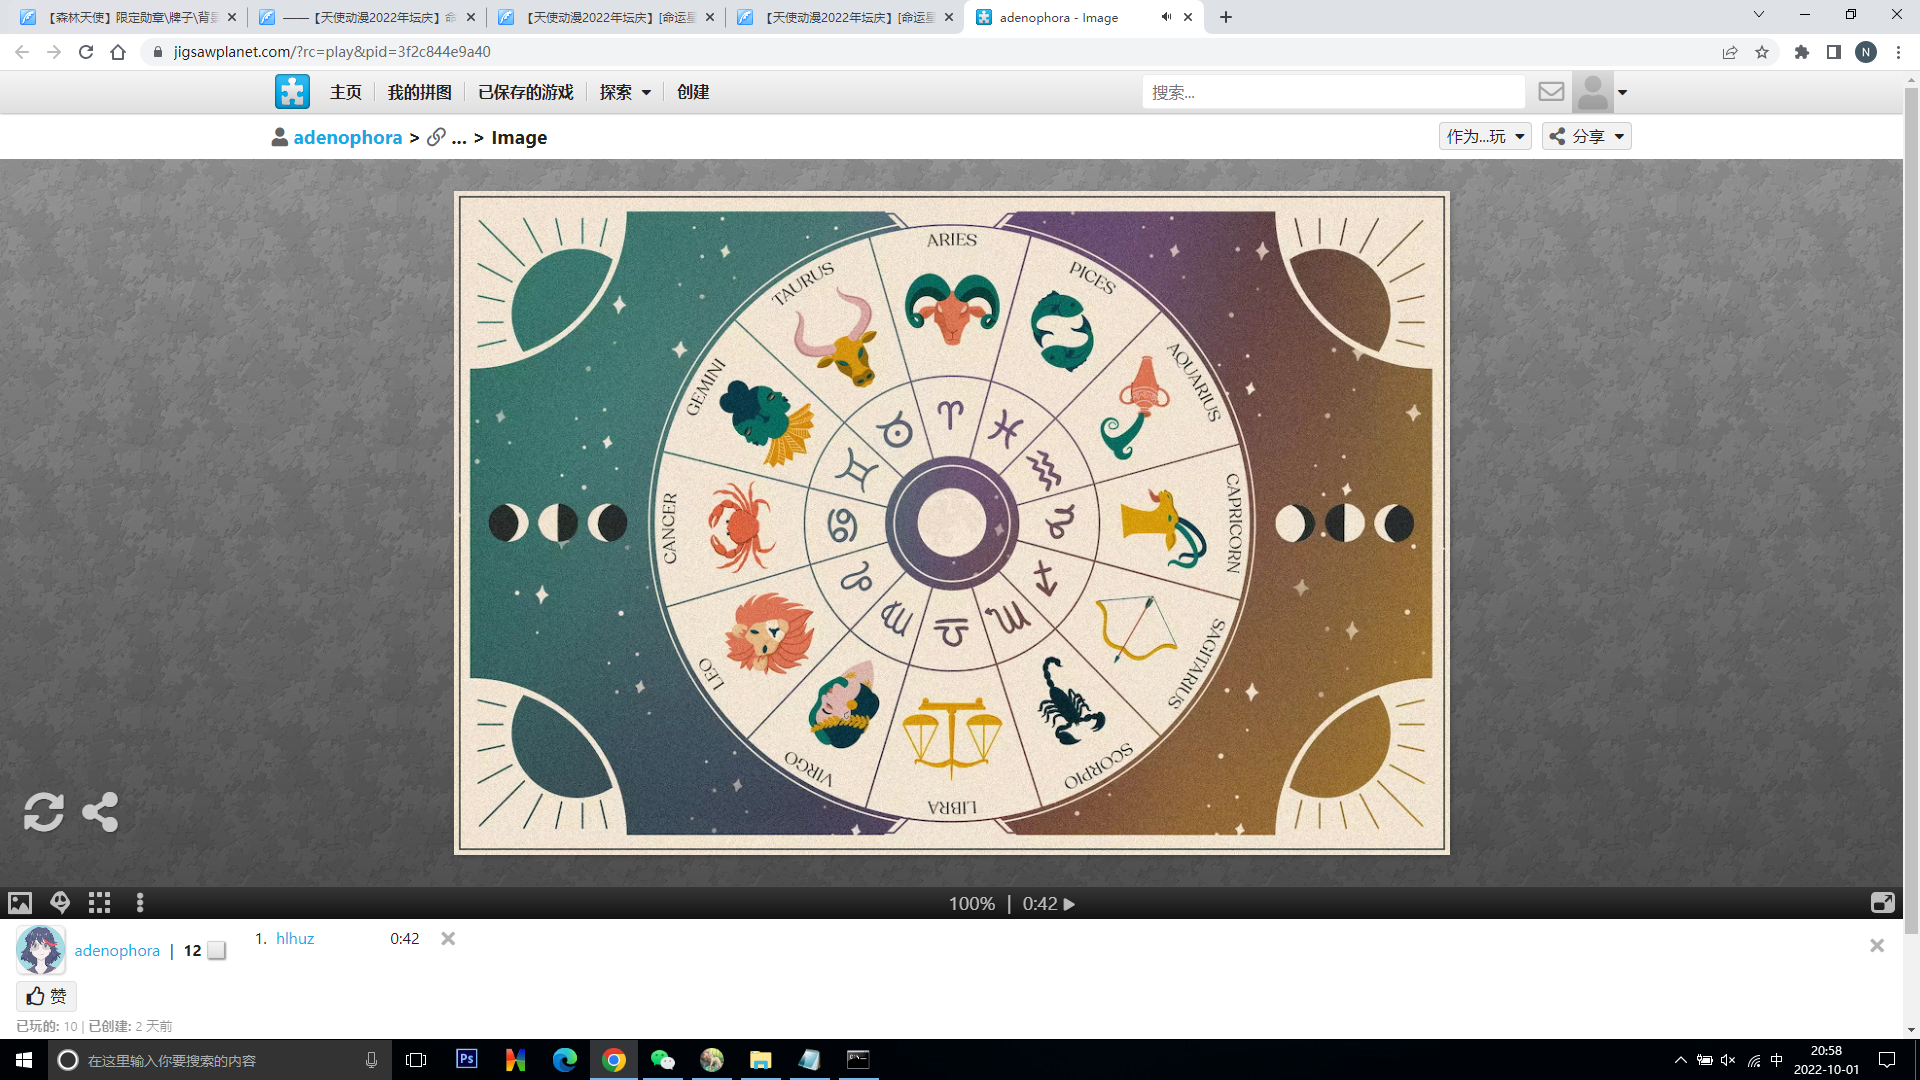The width and height of the screenshot is (1920, 1080).
Task: Restart the puzzle with the refresh icon
Action: coord(44,812)
